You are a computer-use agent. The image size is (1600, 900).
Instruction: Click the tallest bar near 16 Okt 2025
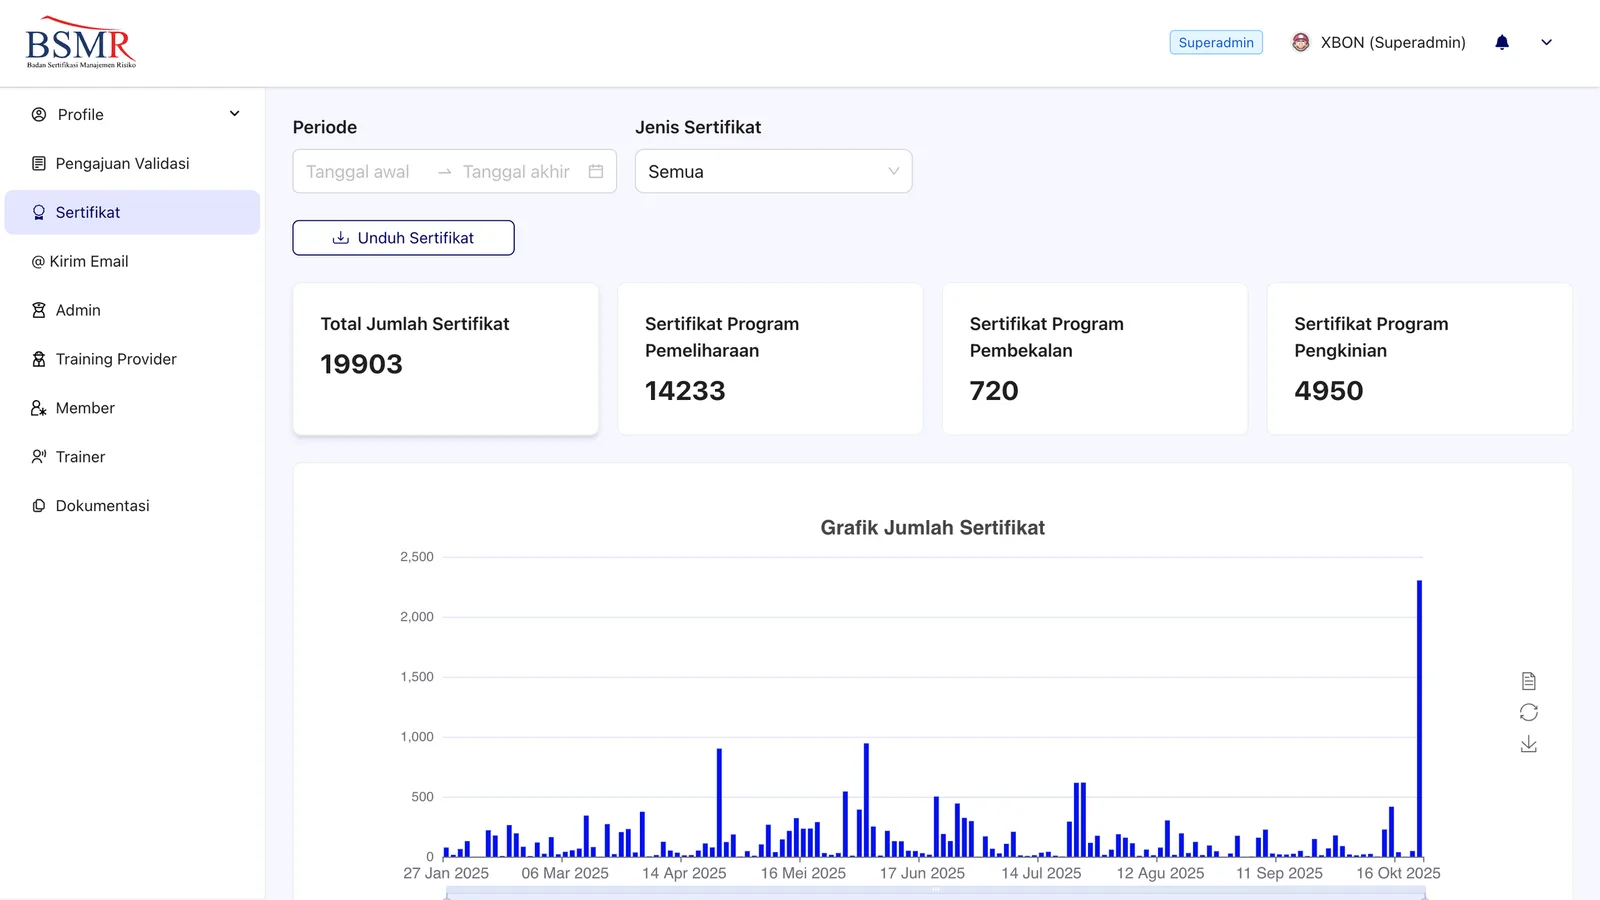coord(1419,718)
